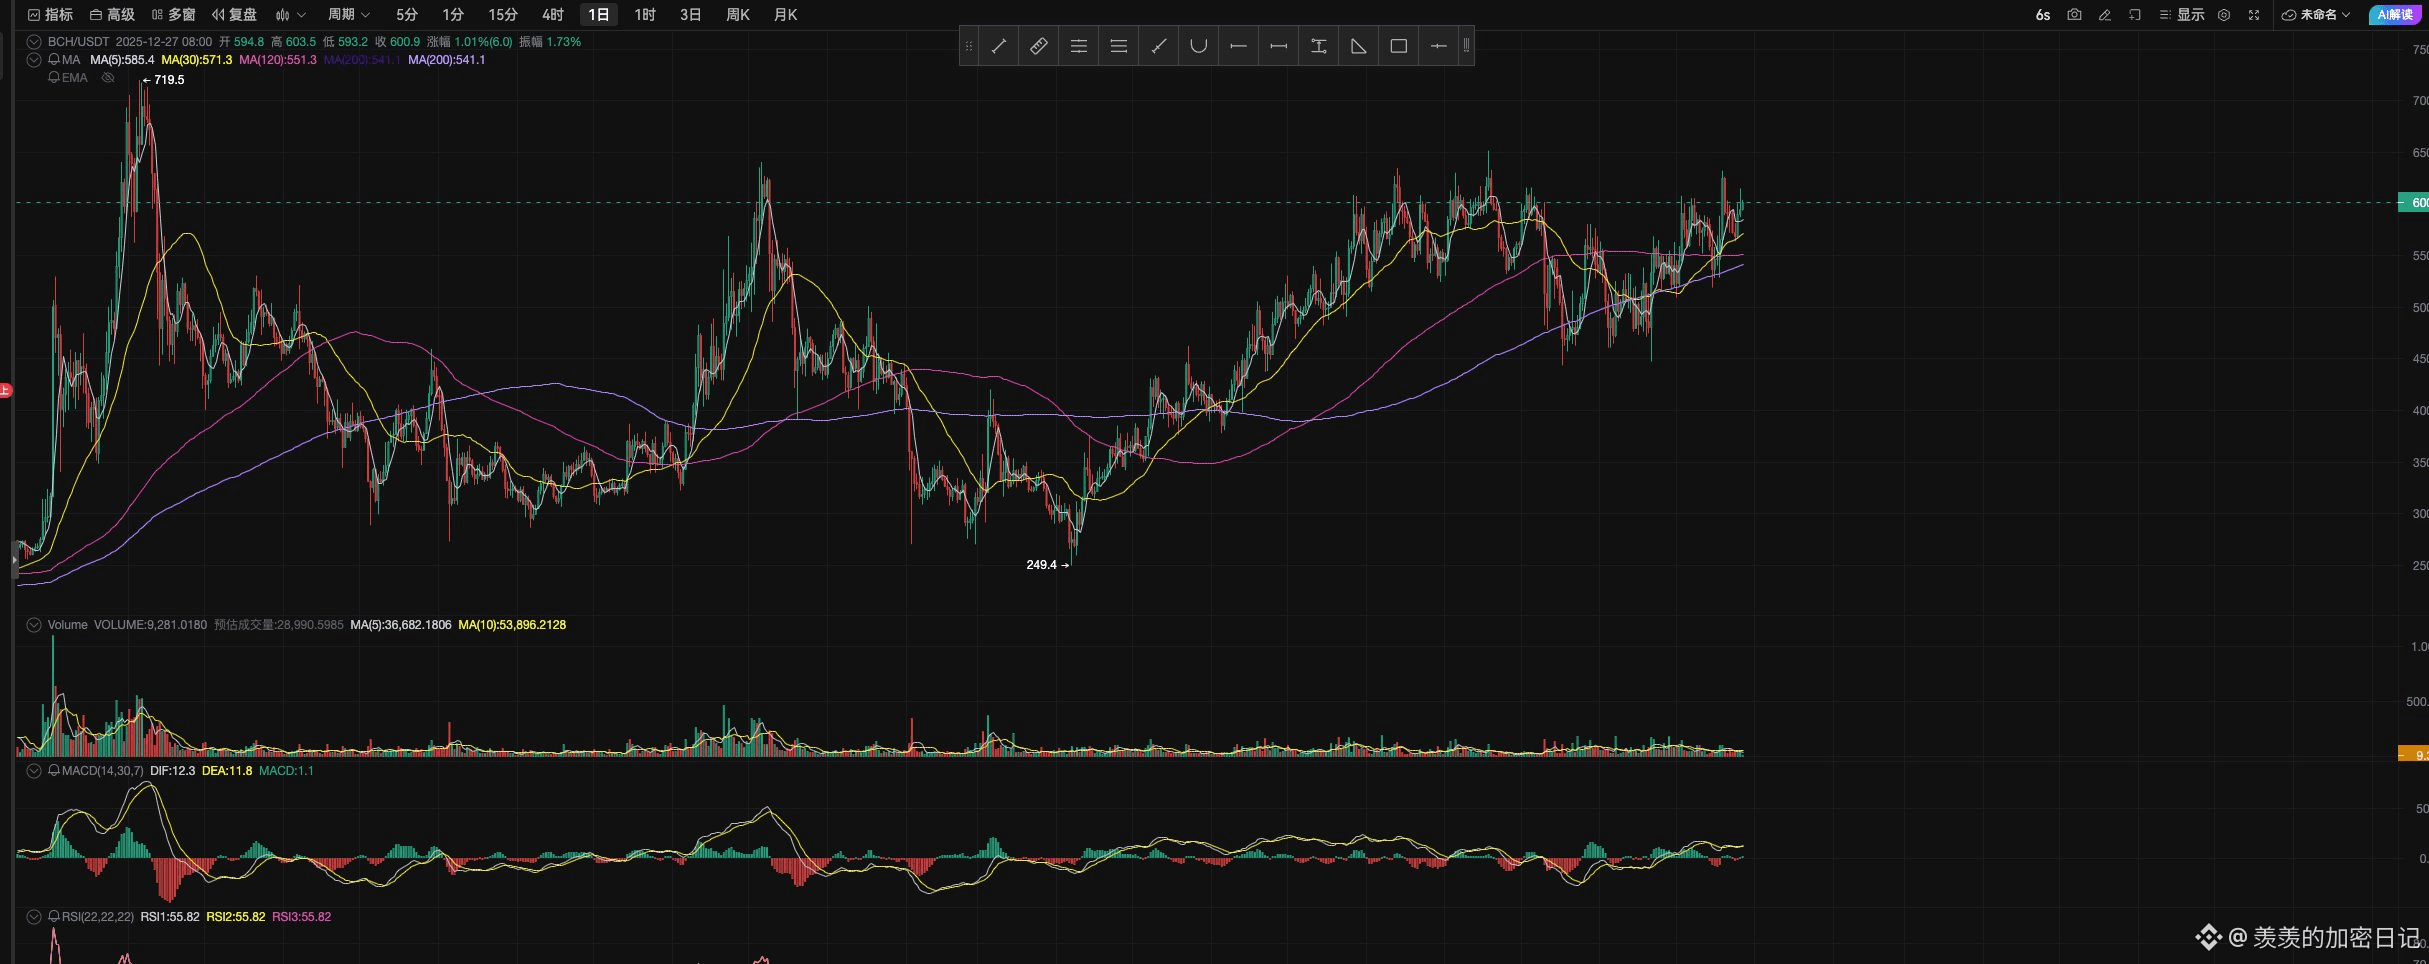This screenshot has width=2429, height=964.
Task: Choose the triangle drawing tool
Action: coord(1358,46)
